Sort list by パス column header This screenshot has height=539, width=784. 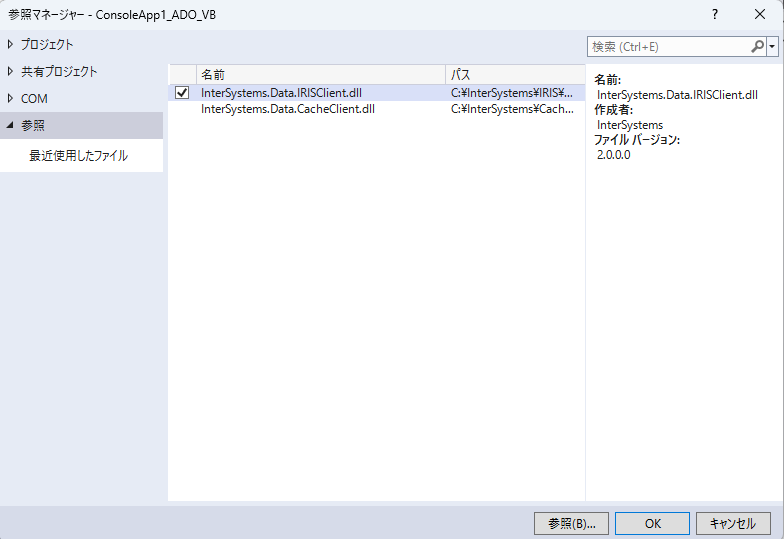tap(512, 75)
